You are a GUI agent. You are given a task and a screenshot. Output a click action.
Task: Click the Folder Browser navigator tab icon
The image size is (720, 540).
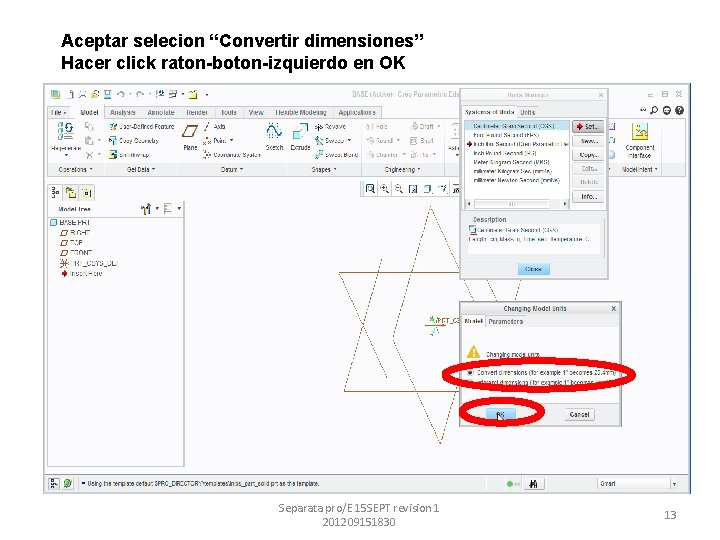point(71,193)
